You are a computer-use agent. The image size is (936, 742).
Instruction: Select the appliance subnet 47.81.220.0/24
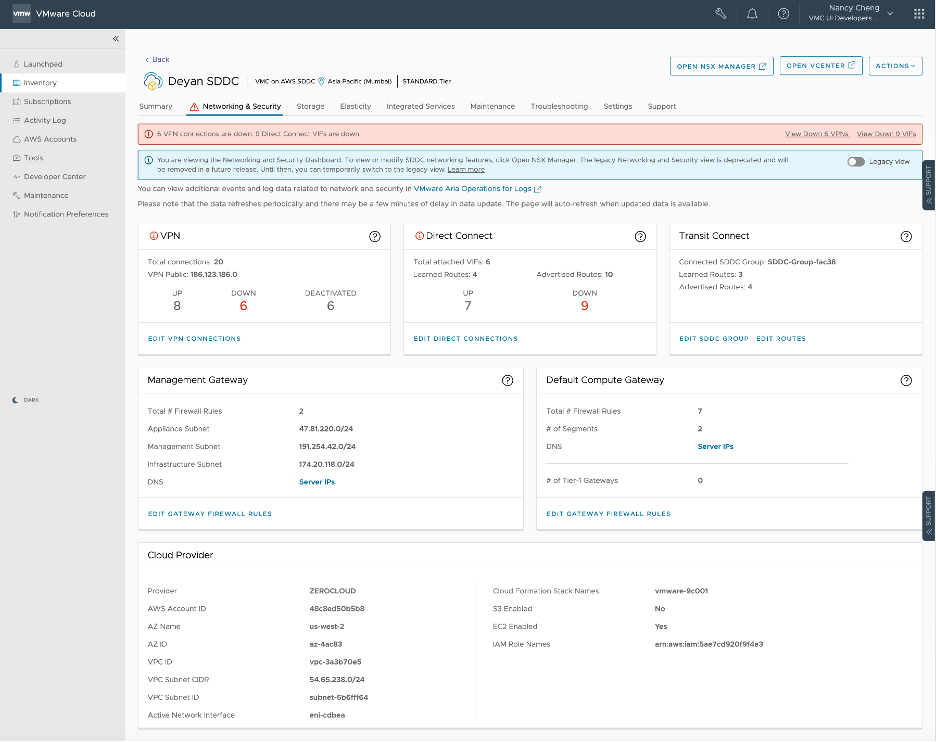pos(326,429)
